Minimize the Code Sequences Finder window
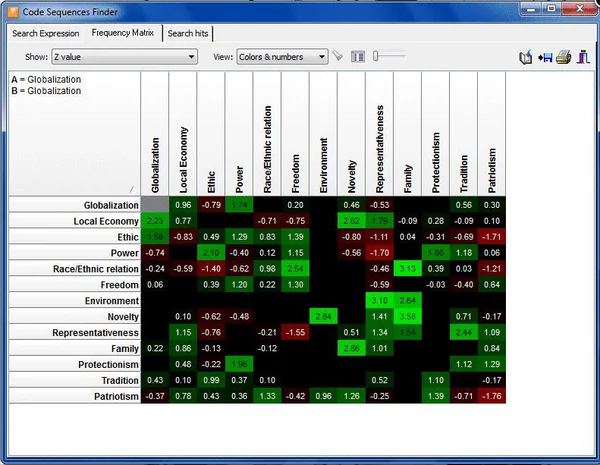Image resolution: width=600 pixels, height=465 pixels. click(x=531, y=8)
